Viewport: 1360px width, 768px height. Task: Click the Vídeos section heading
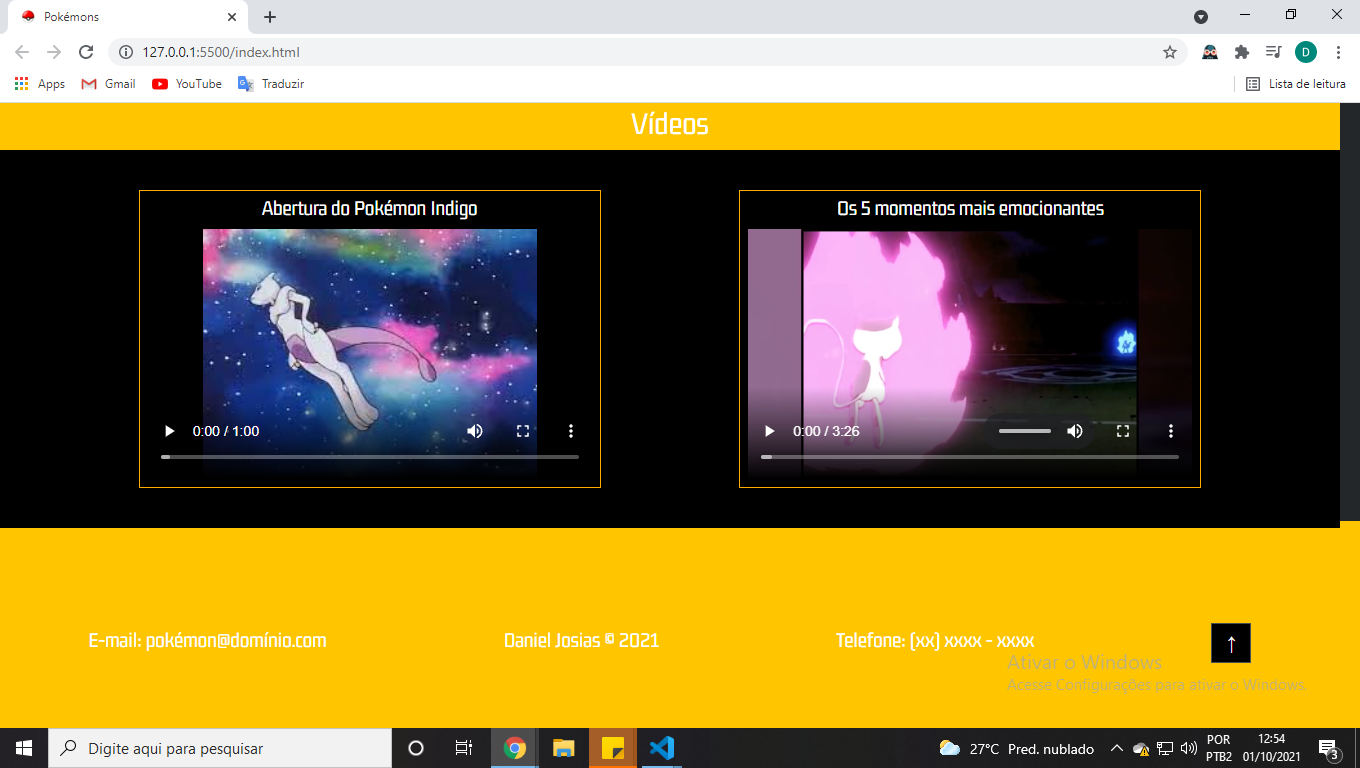point(670,125)
